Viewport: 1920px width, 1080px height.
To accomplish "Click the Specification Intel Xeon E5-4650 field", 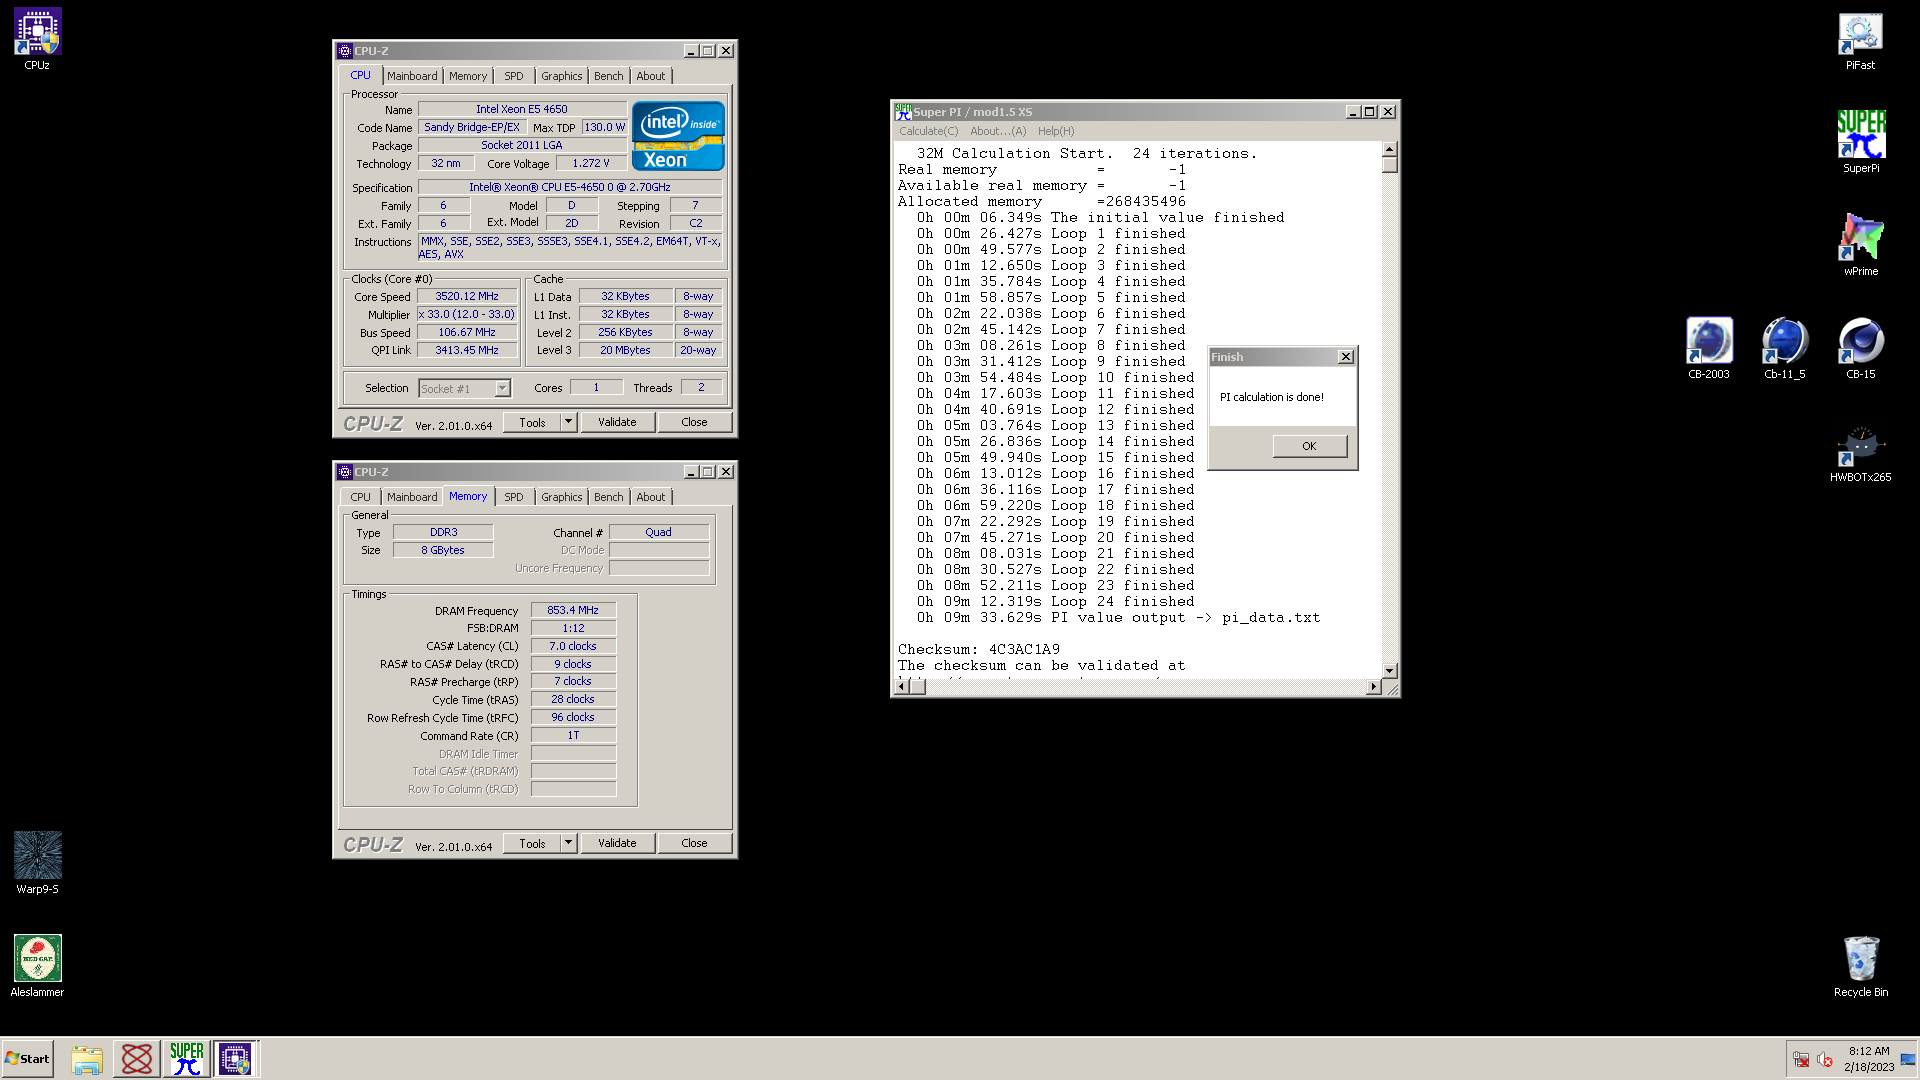I will click(570, 187).
